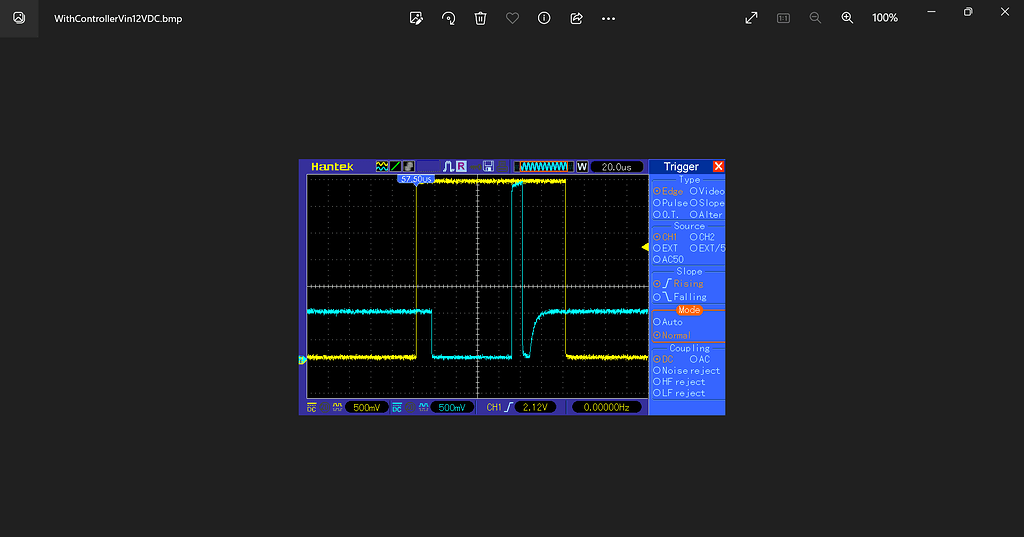This screenshot has width=1024, height=537.
Task: Select AC trigger coupling
Action: coord(700,359)
